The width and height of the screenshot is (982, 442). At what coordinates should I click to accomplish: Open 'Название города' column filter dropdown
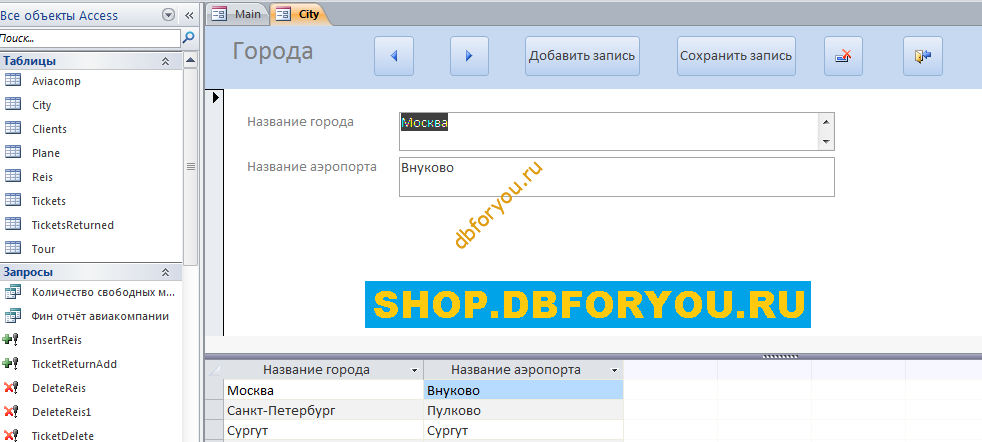414,371
